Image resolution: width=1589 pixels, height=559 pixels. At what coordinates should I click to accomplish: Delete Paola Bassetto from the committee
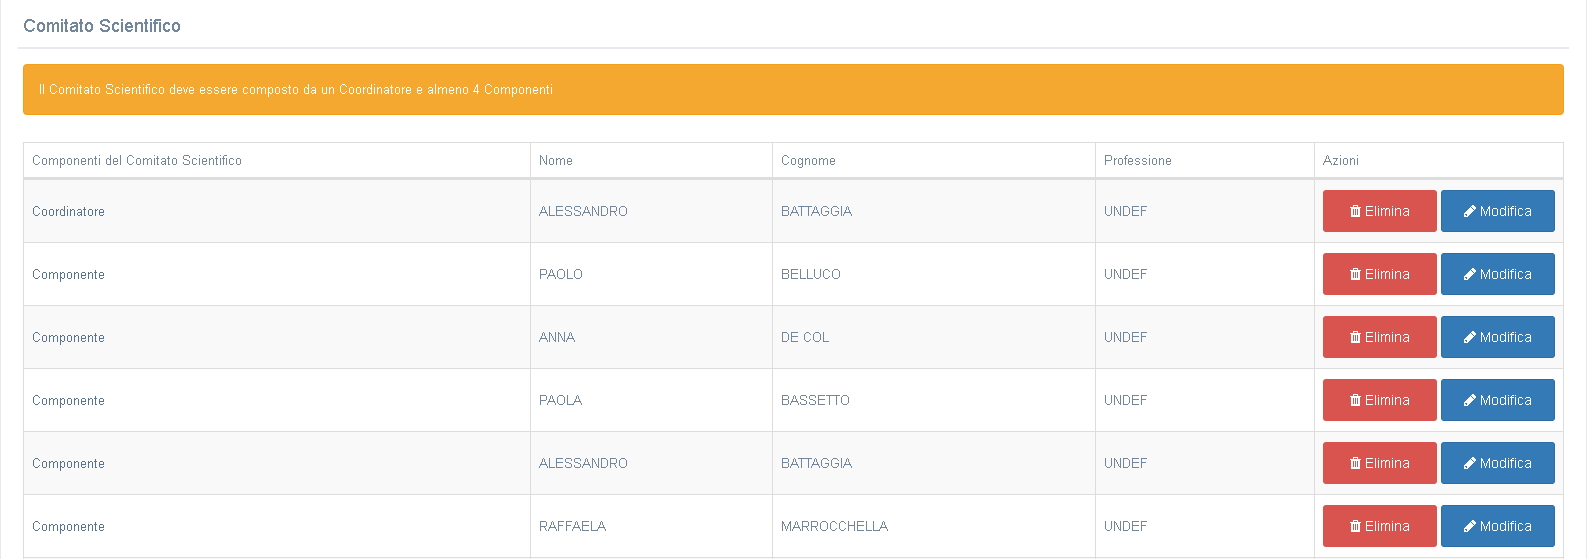[1379, 400]
